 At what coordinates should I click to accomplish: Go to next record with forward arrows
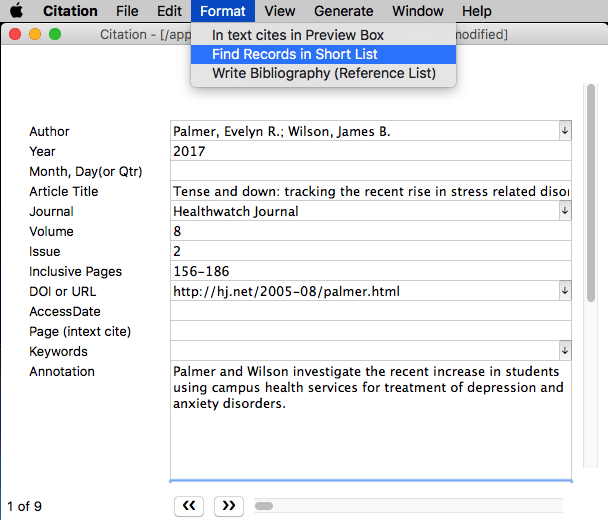click(229, 505)
